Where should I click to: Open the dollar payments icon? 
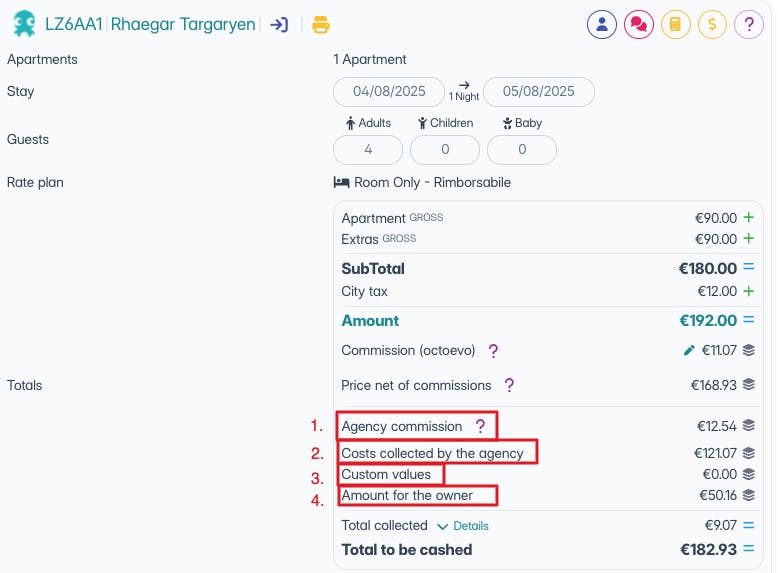tap(712, 24)
